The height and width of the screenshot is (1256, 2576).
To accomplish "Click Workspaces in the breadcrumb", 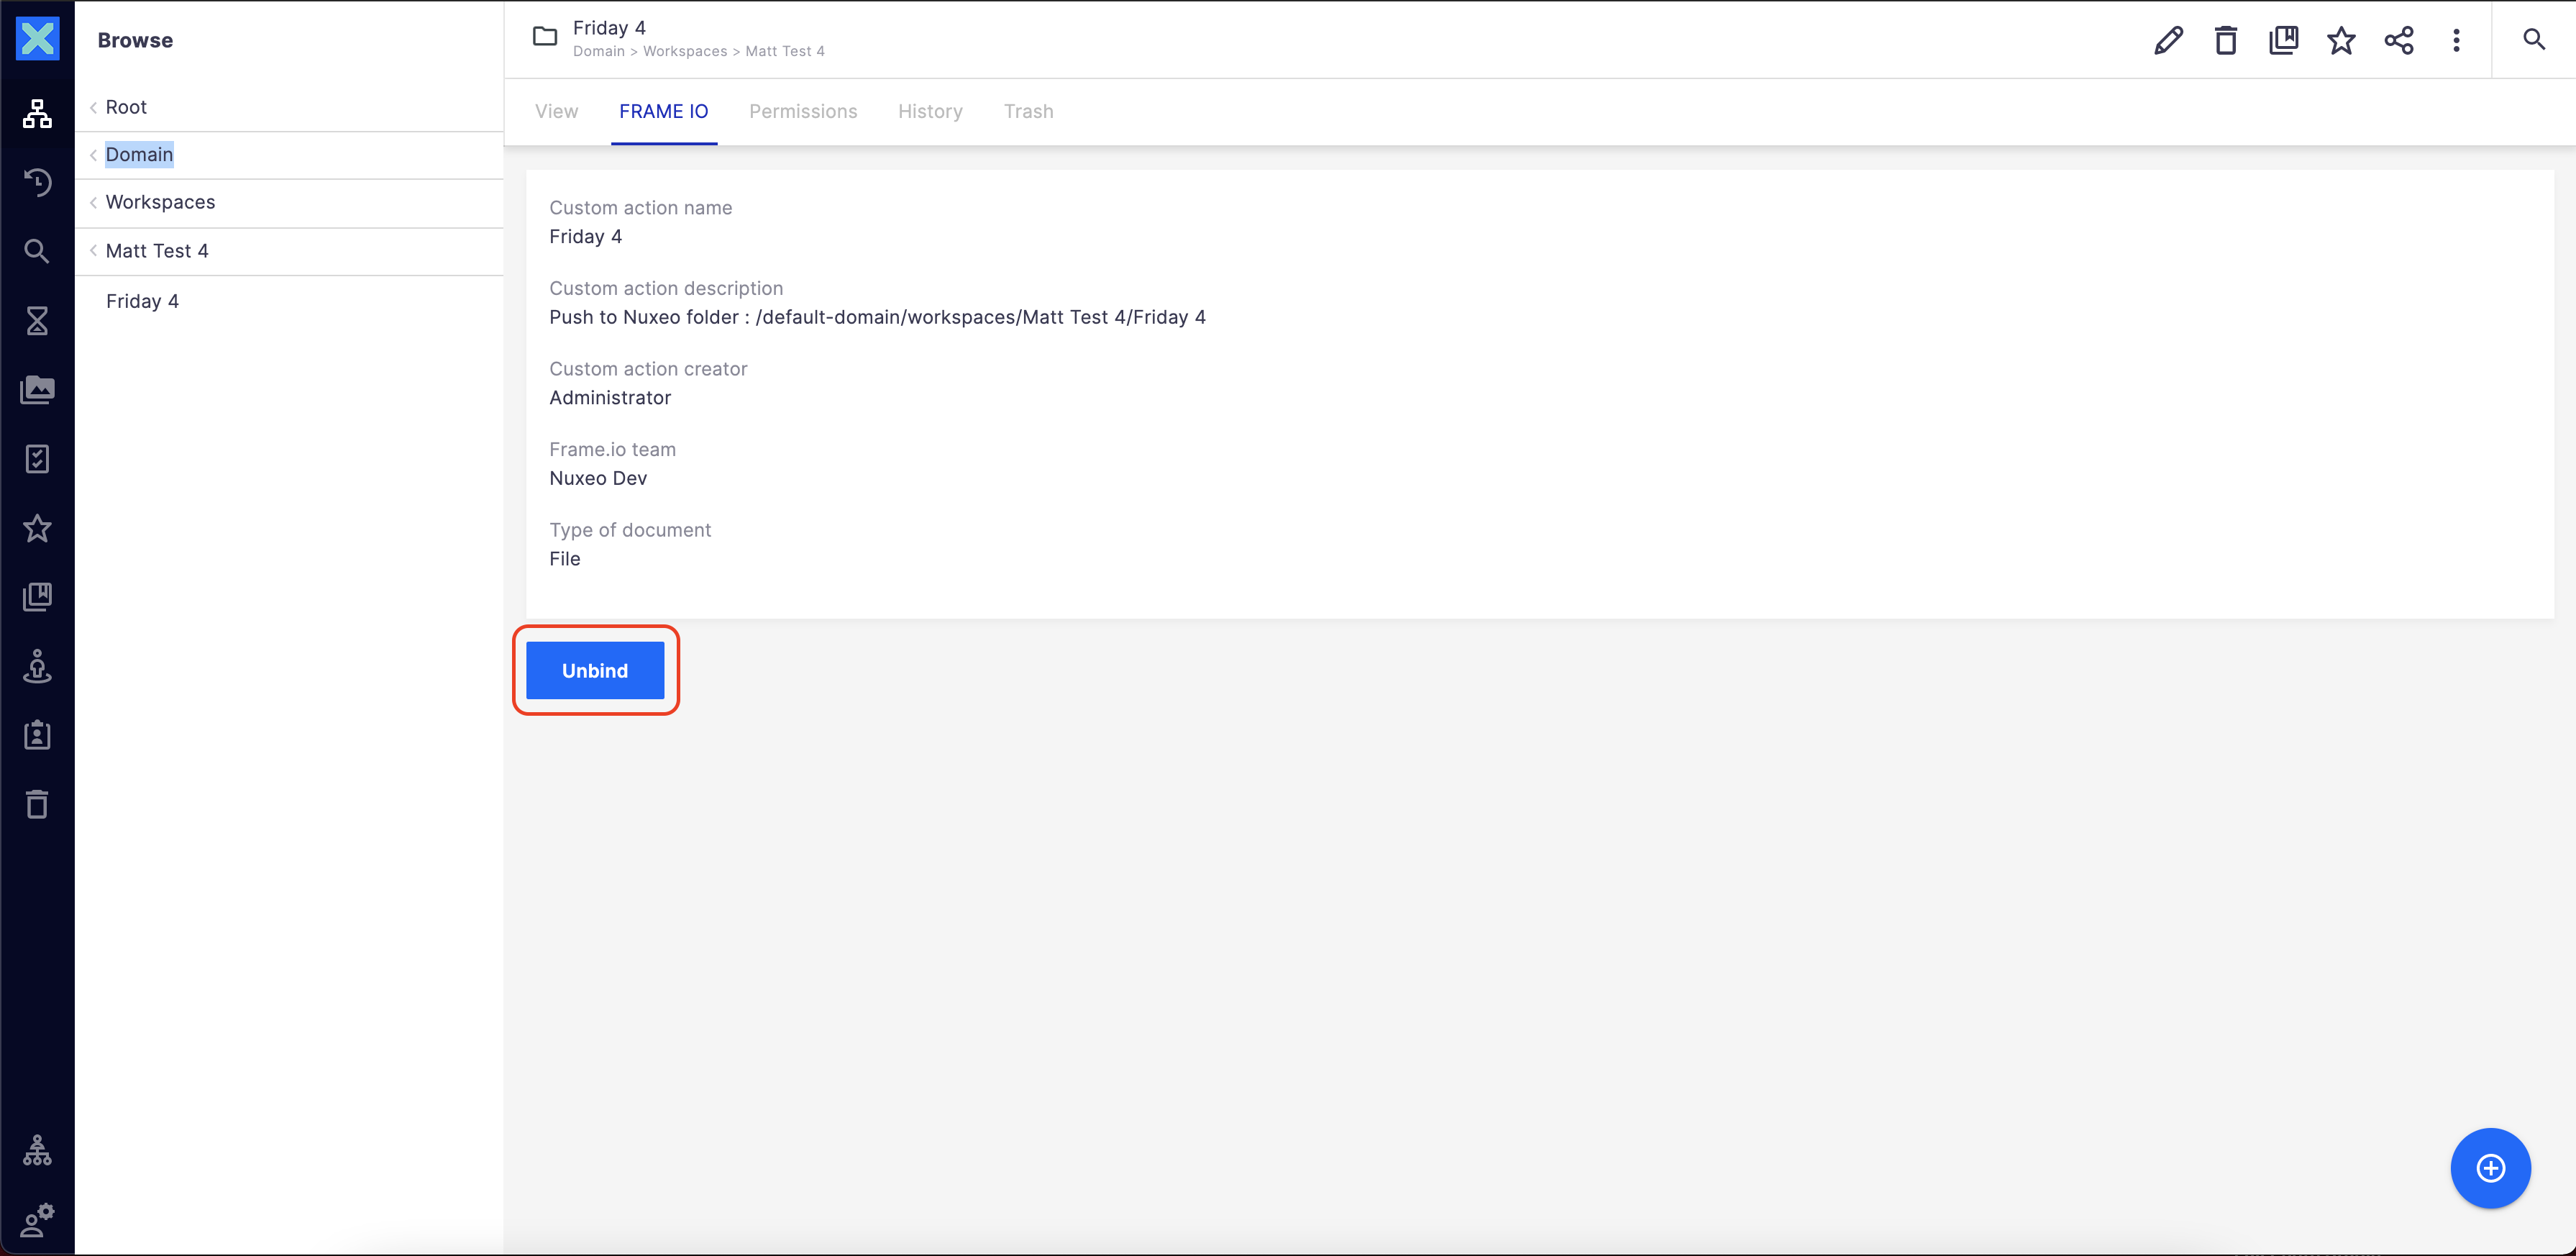I will coord(685,51).
